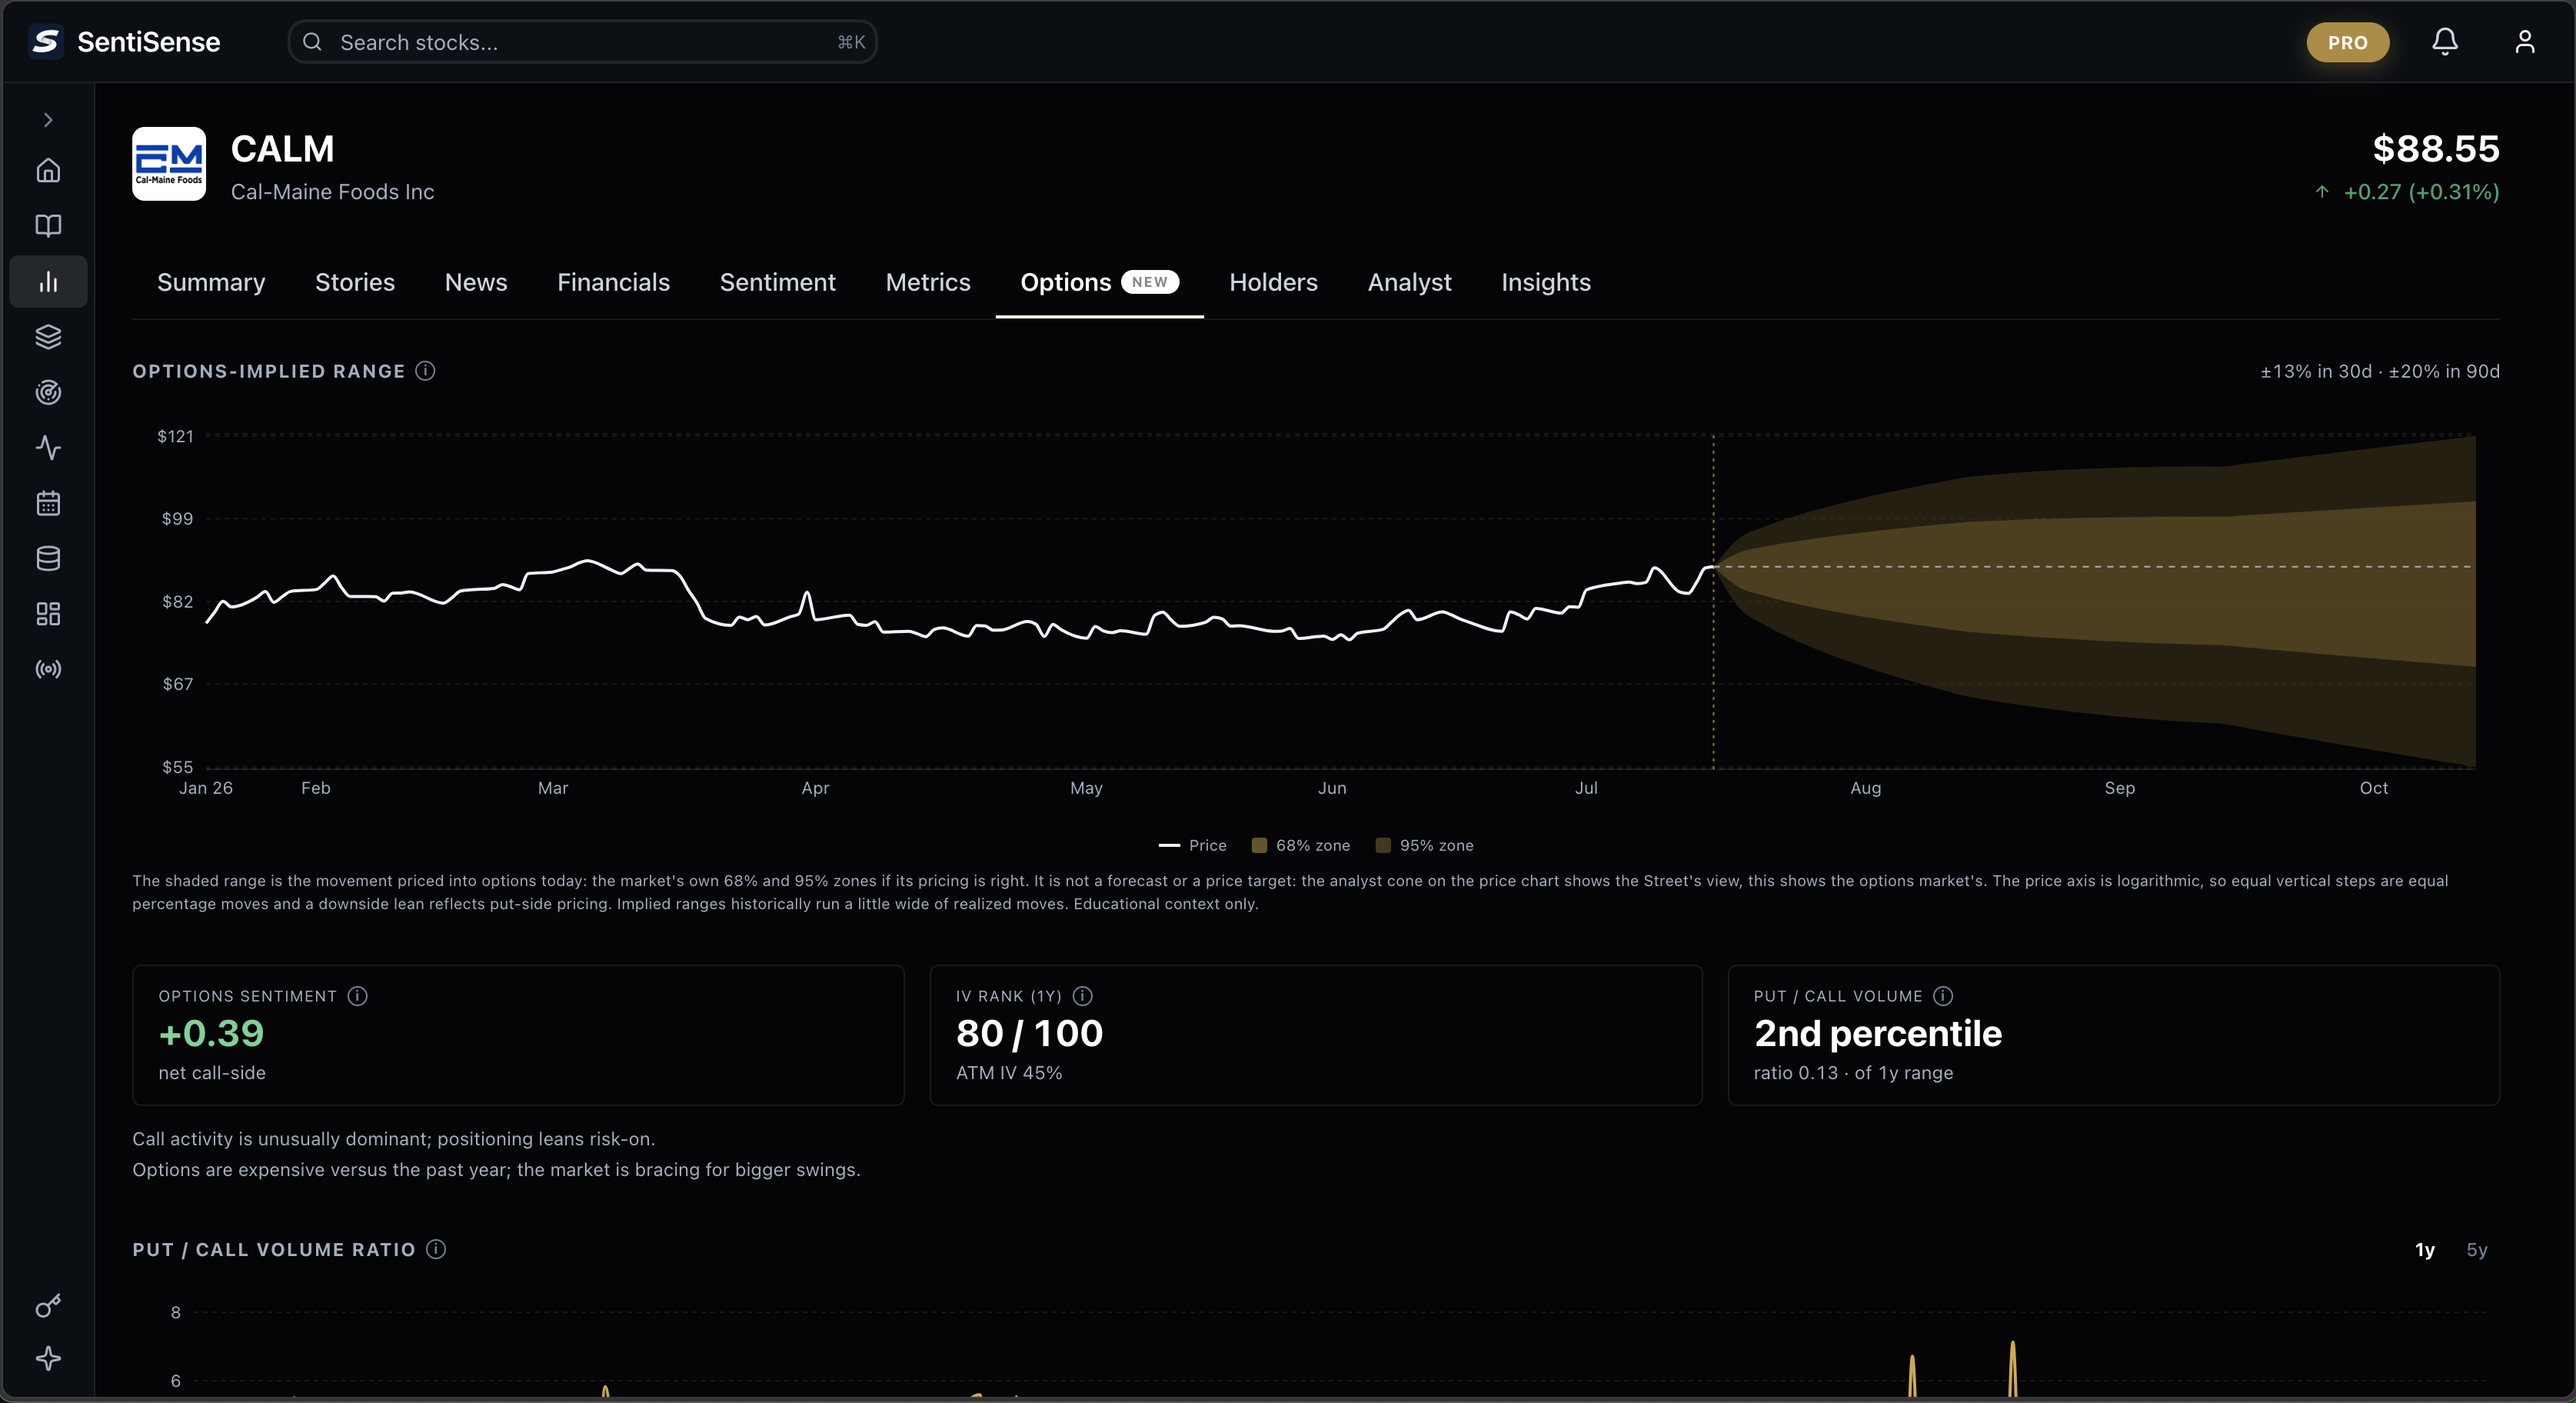The width and height of the screenshot is (2576, 1403).
Task: Open the stacked layers icon in sidebar
Action: pos(48,337)
